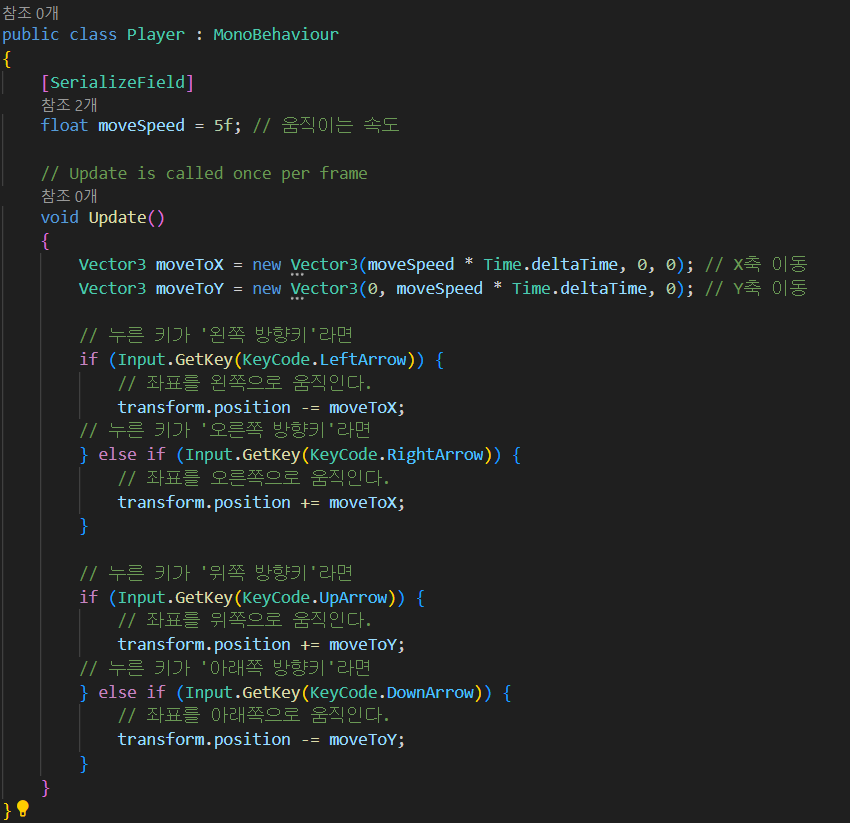
Task: Click the '좌표를 오른쪽으로 움직인다' comment
Action: [x=254, y=478]
